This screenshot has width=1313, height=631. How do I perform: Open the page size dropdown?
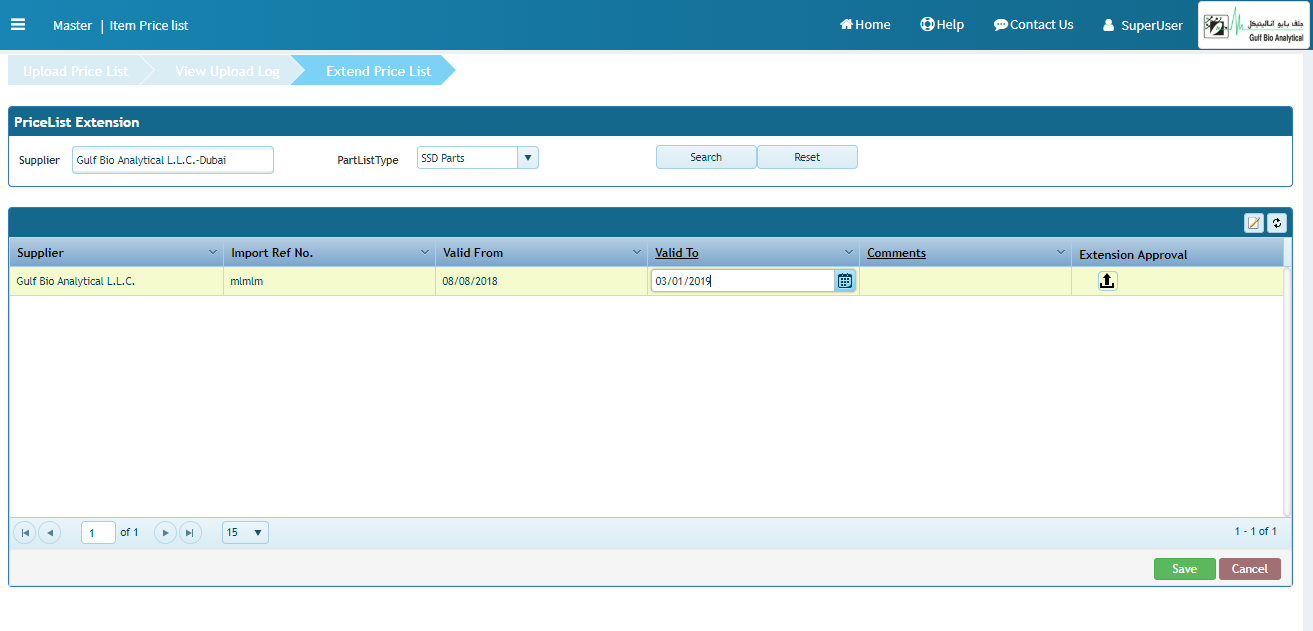tap(245, 533)
